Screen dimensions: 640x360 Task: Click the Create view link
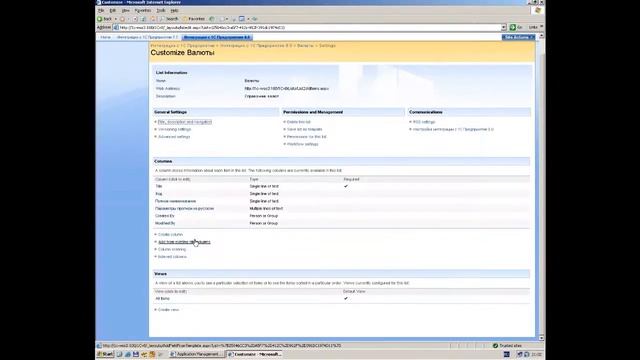coord(168,310)
